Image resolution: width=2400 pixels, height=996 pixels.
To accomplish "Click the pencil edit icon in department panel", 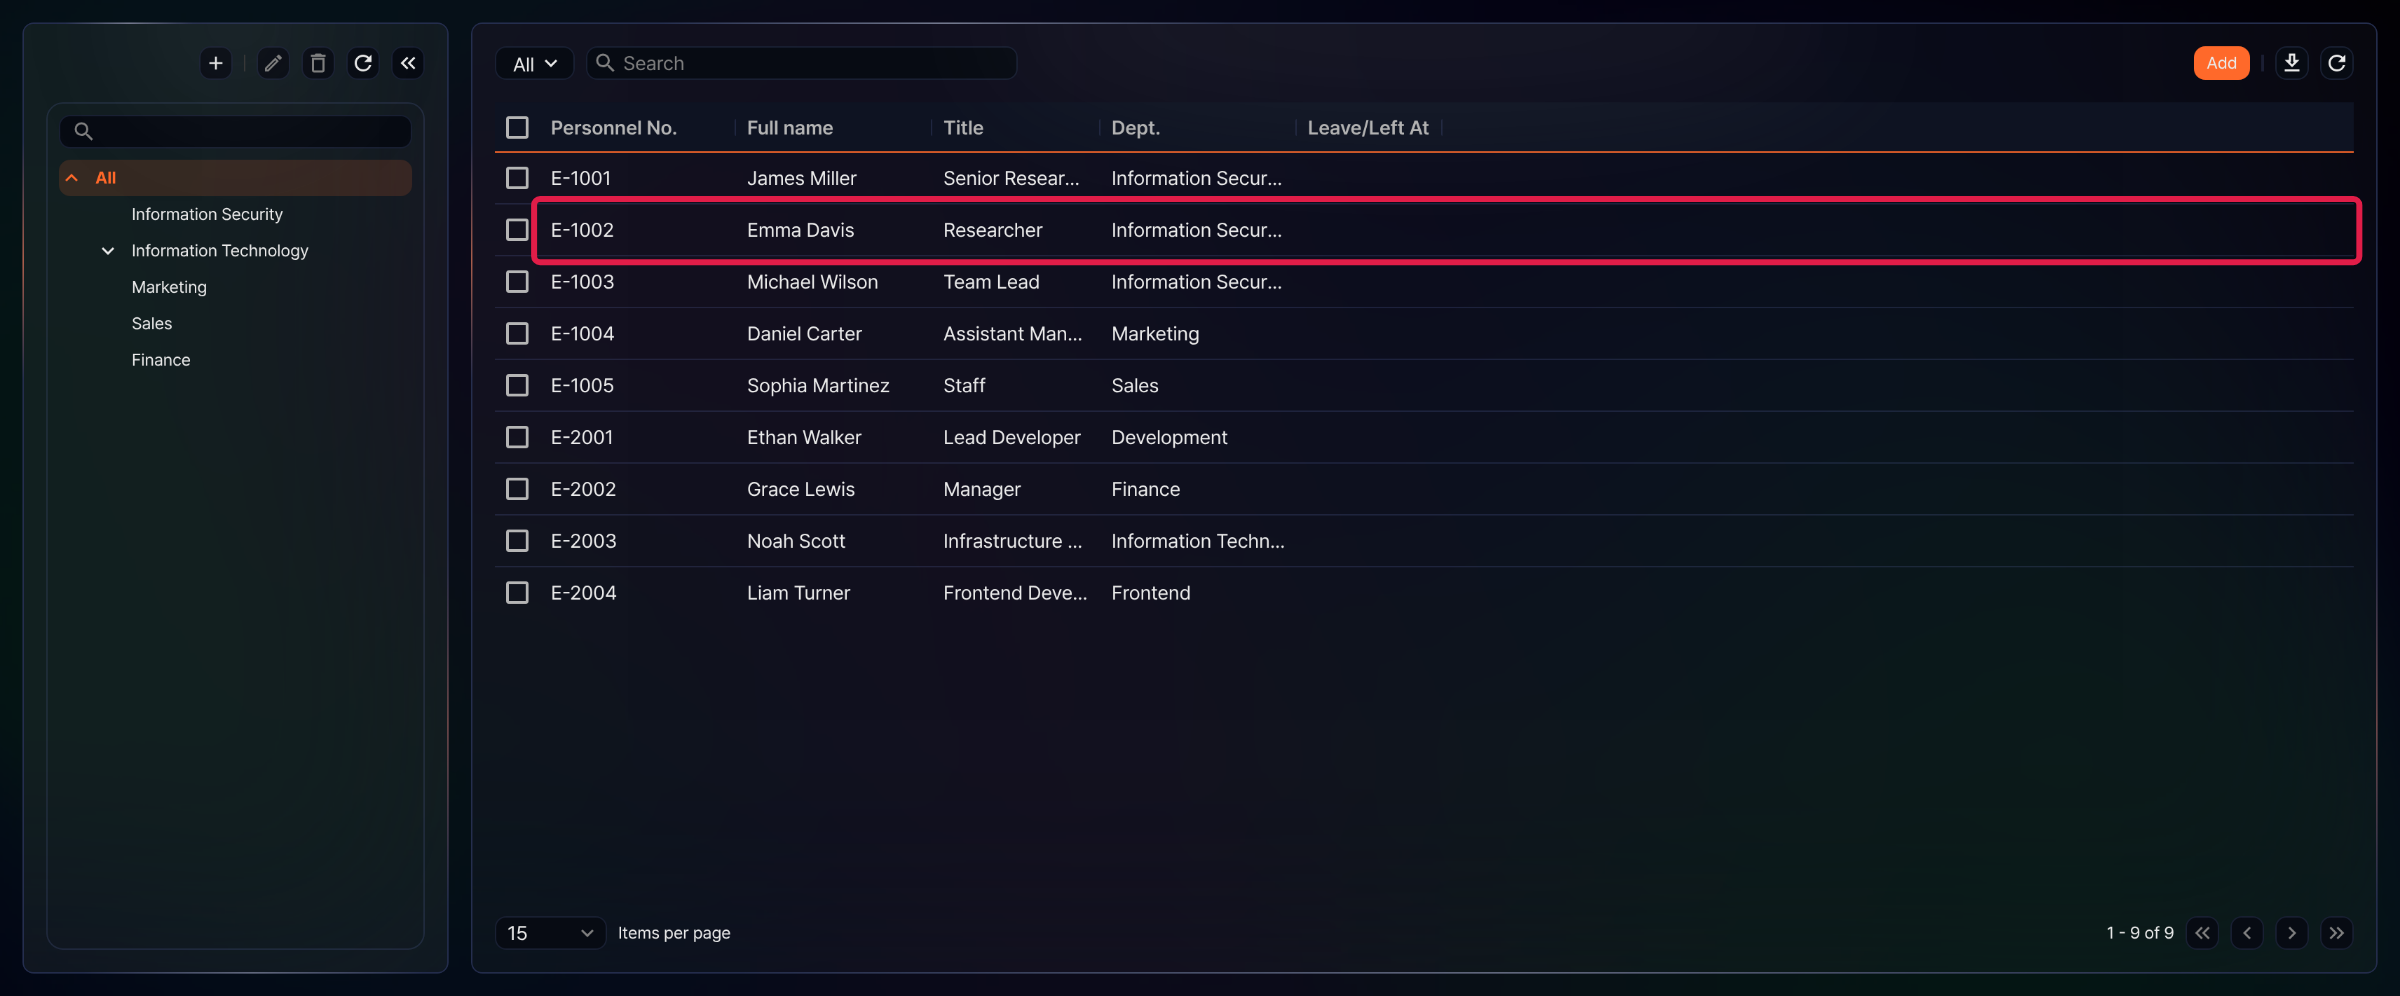I will pyautogui.click(x=273, y=63).
